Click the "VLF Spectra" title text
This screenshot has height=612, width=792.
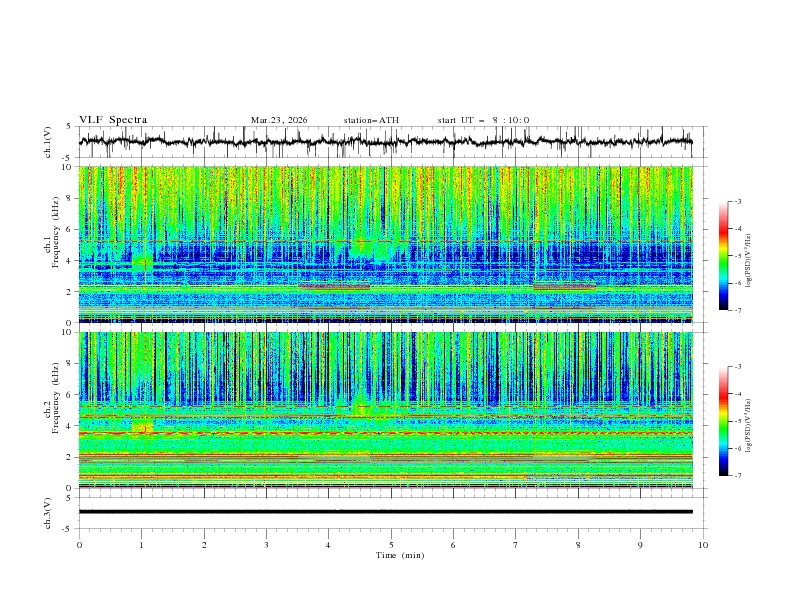pyautogui.click(x=113, y=120)
